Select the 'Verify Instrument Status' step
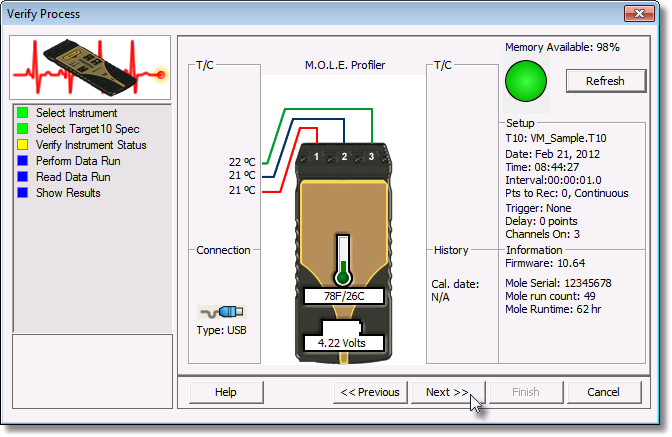This screenshot has height=437, width=672. click(91, 145)
